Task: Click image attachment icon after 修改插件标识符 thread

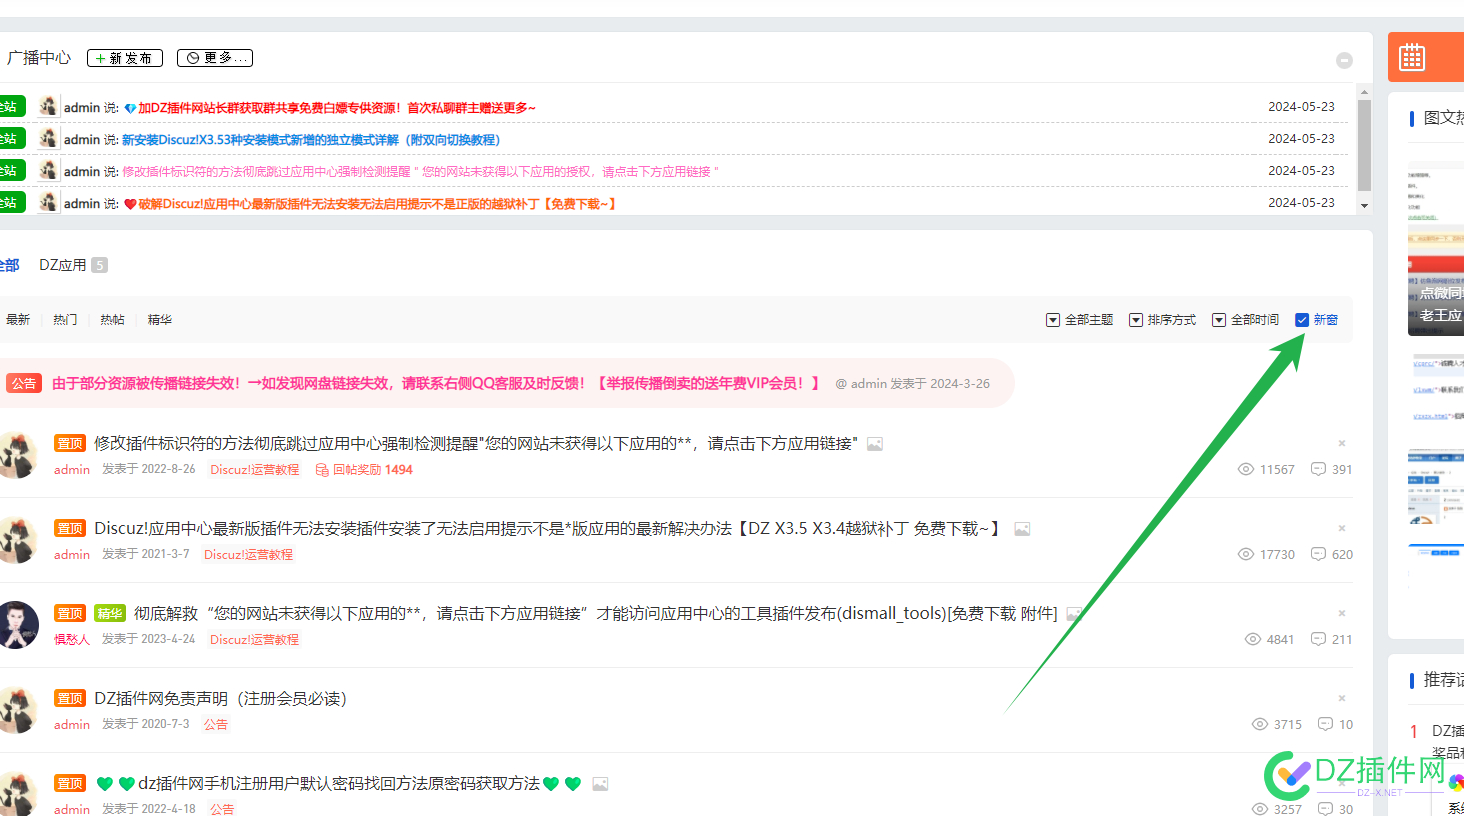Action: [x=875, y=444]
